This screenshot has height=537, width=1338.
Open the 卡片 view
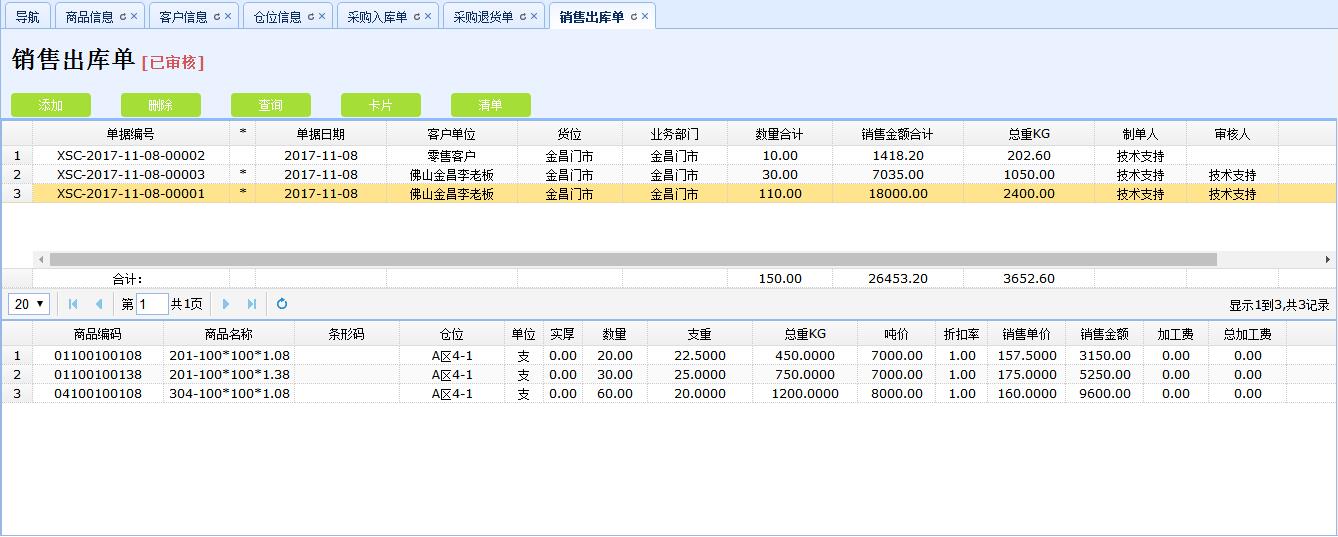pyautogui.click(x=381, y=105)
